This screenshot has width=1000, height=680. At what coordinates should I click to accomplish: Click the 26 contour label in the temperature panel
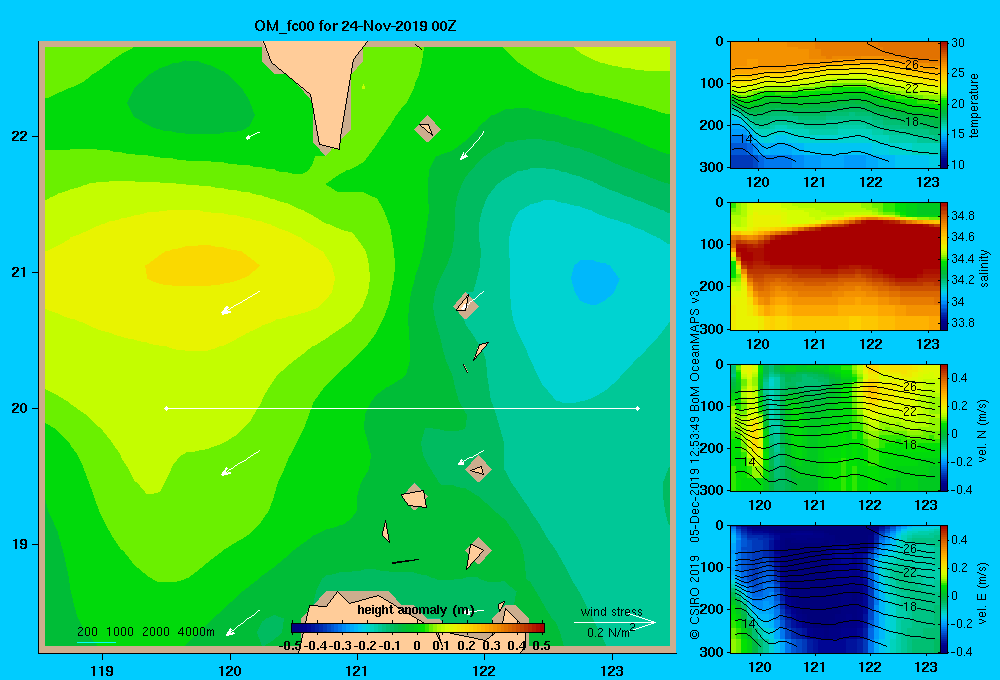pos(911,64)
